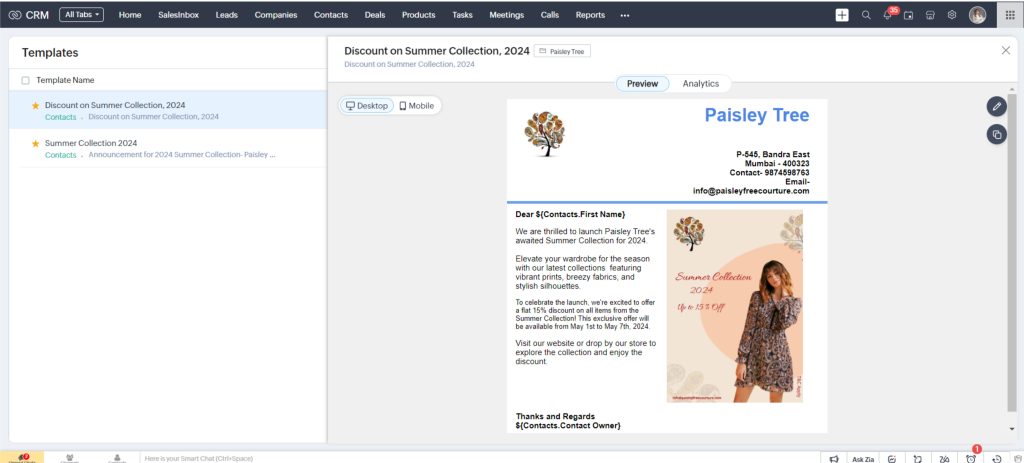Open the notifications bell icon
Screen dimensions: 1024x463
pyautogui.click(x=888, y=15)
